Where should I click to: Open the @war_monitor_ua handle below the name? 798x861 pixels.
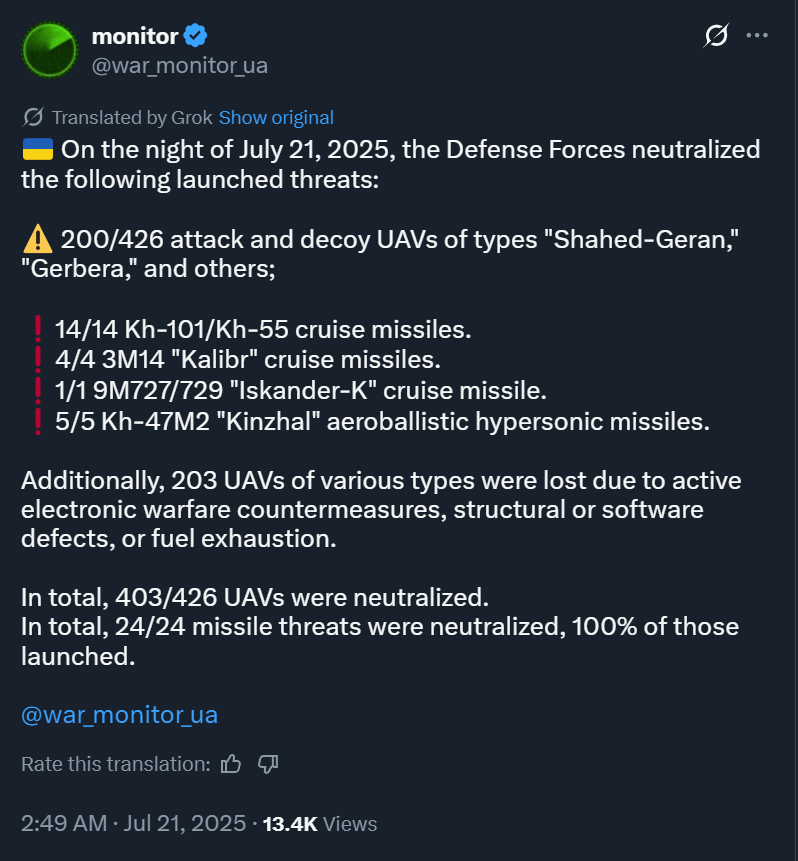[x=180, y=65]
